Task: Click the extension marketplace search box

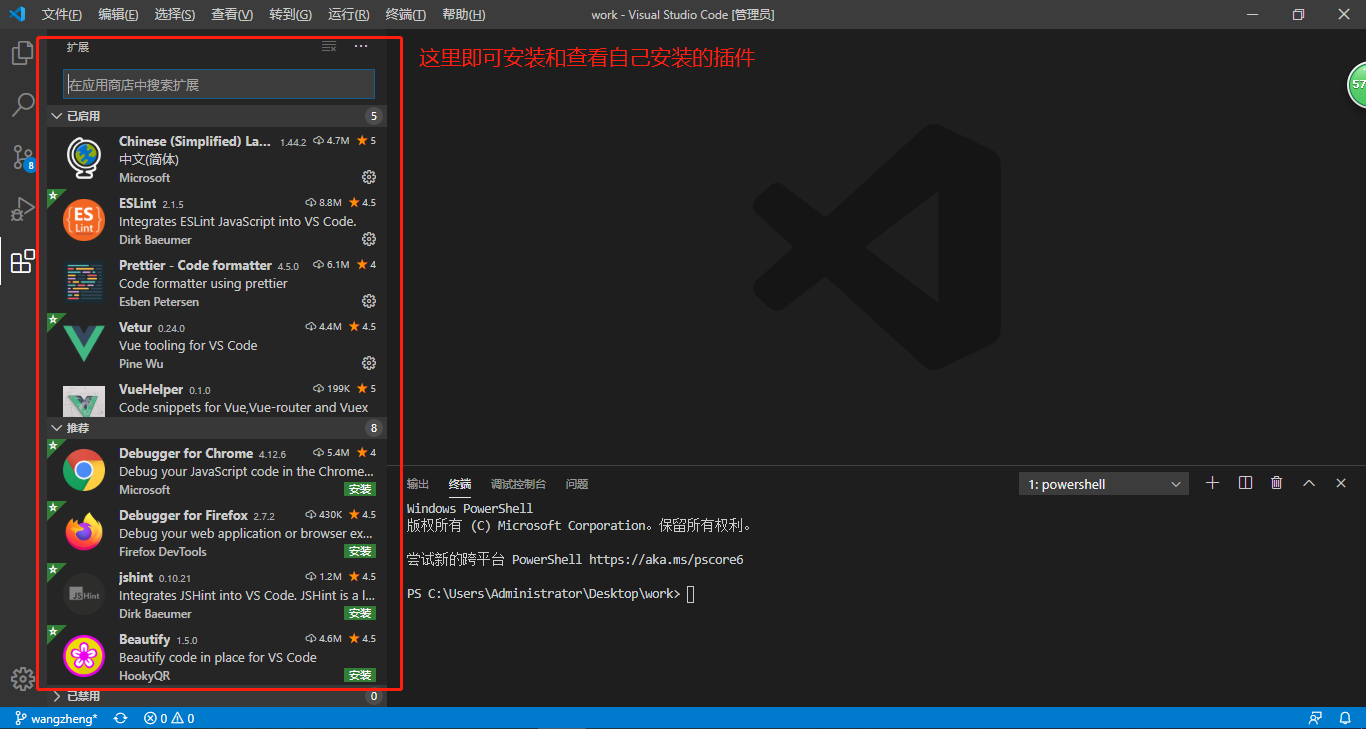Action: (x=218, y=85)
